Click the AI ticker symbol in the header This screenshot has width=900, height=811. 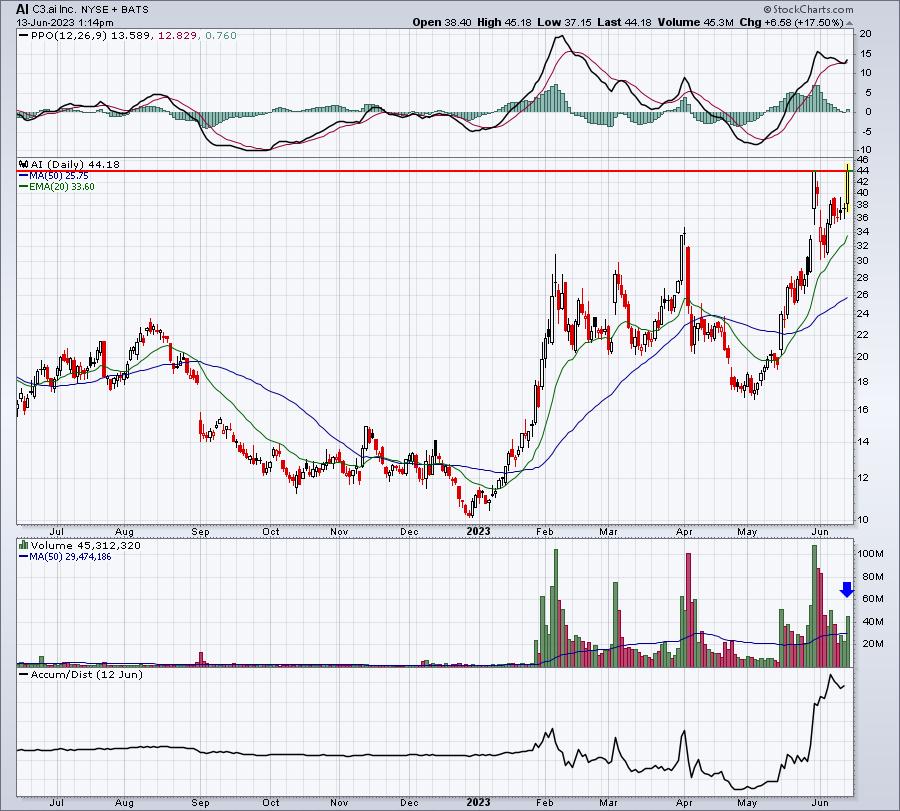21,9
